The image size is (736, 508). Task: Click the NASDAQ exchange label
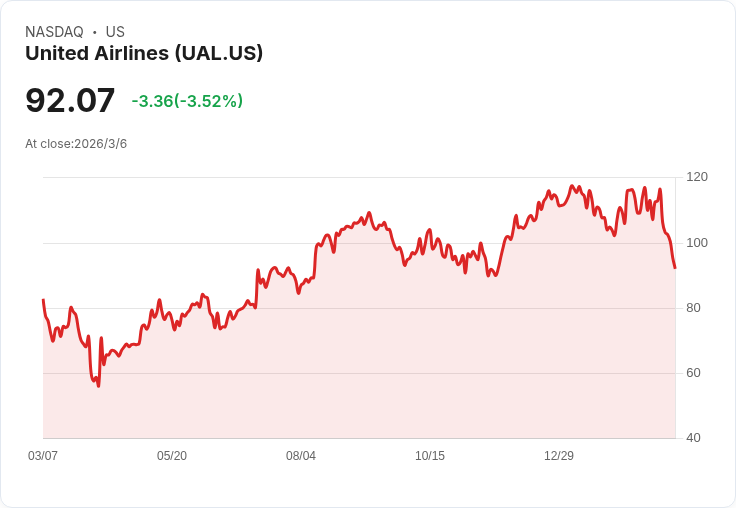(54, 32)
